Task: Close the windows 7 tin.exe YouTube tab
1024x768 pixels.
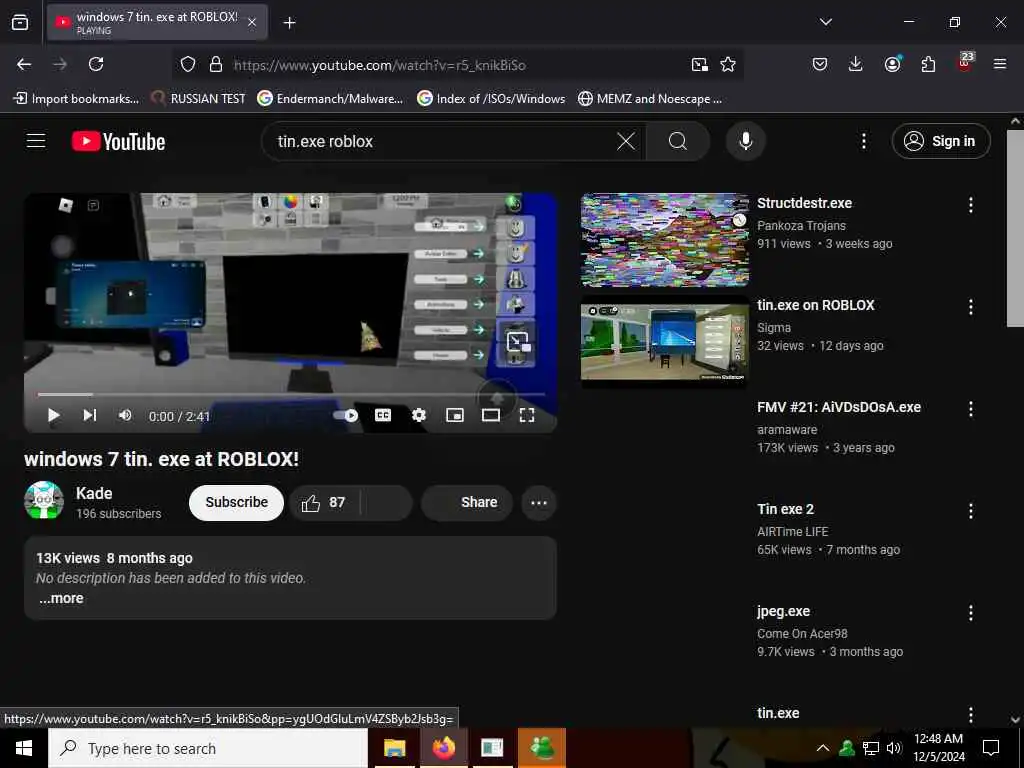Action: tap(252, 22)
